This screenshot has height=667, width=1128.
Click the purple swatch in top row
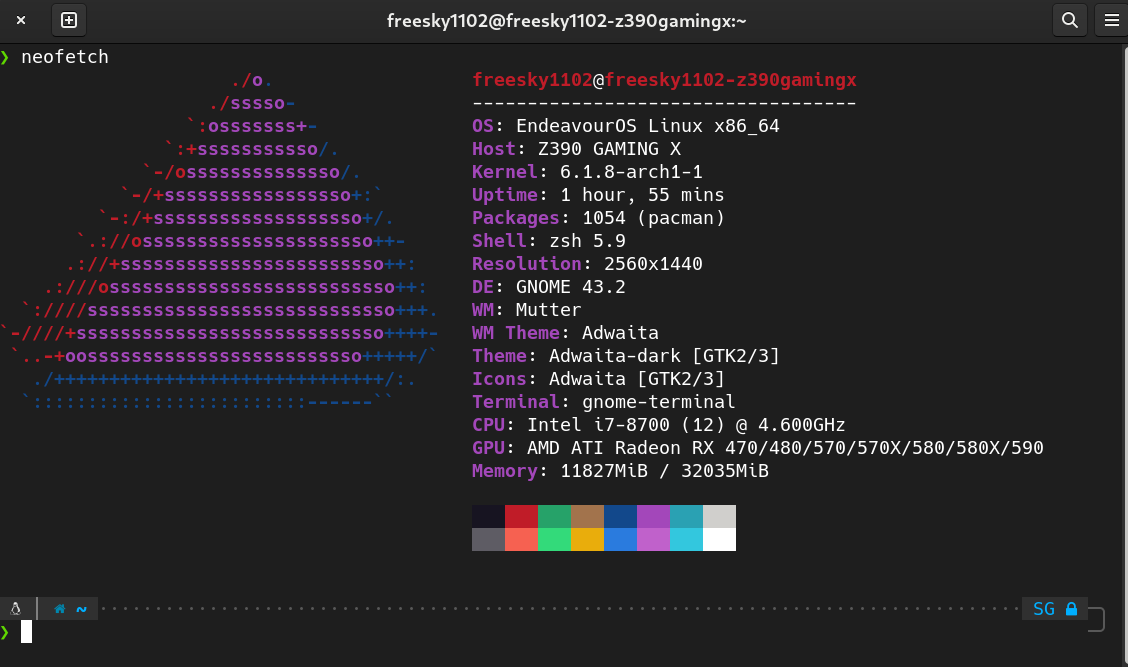pyautogui.click(x=654, y=517)
